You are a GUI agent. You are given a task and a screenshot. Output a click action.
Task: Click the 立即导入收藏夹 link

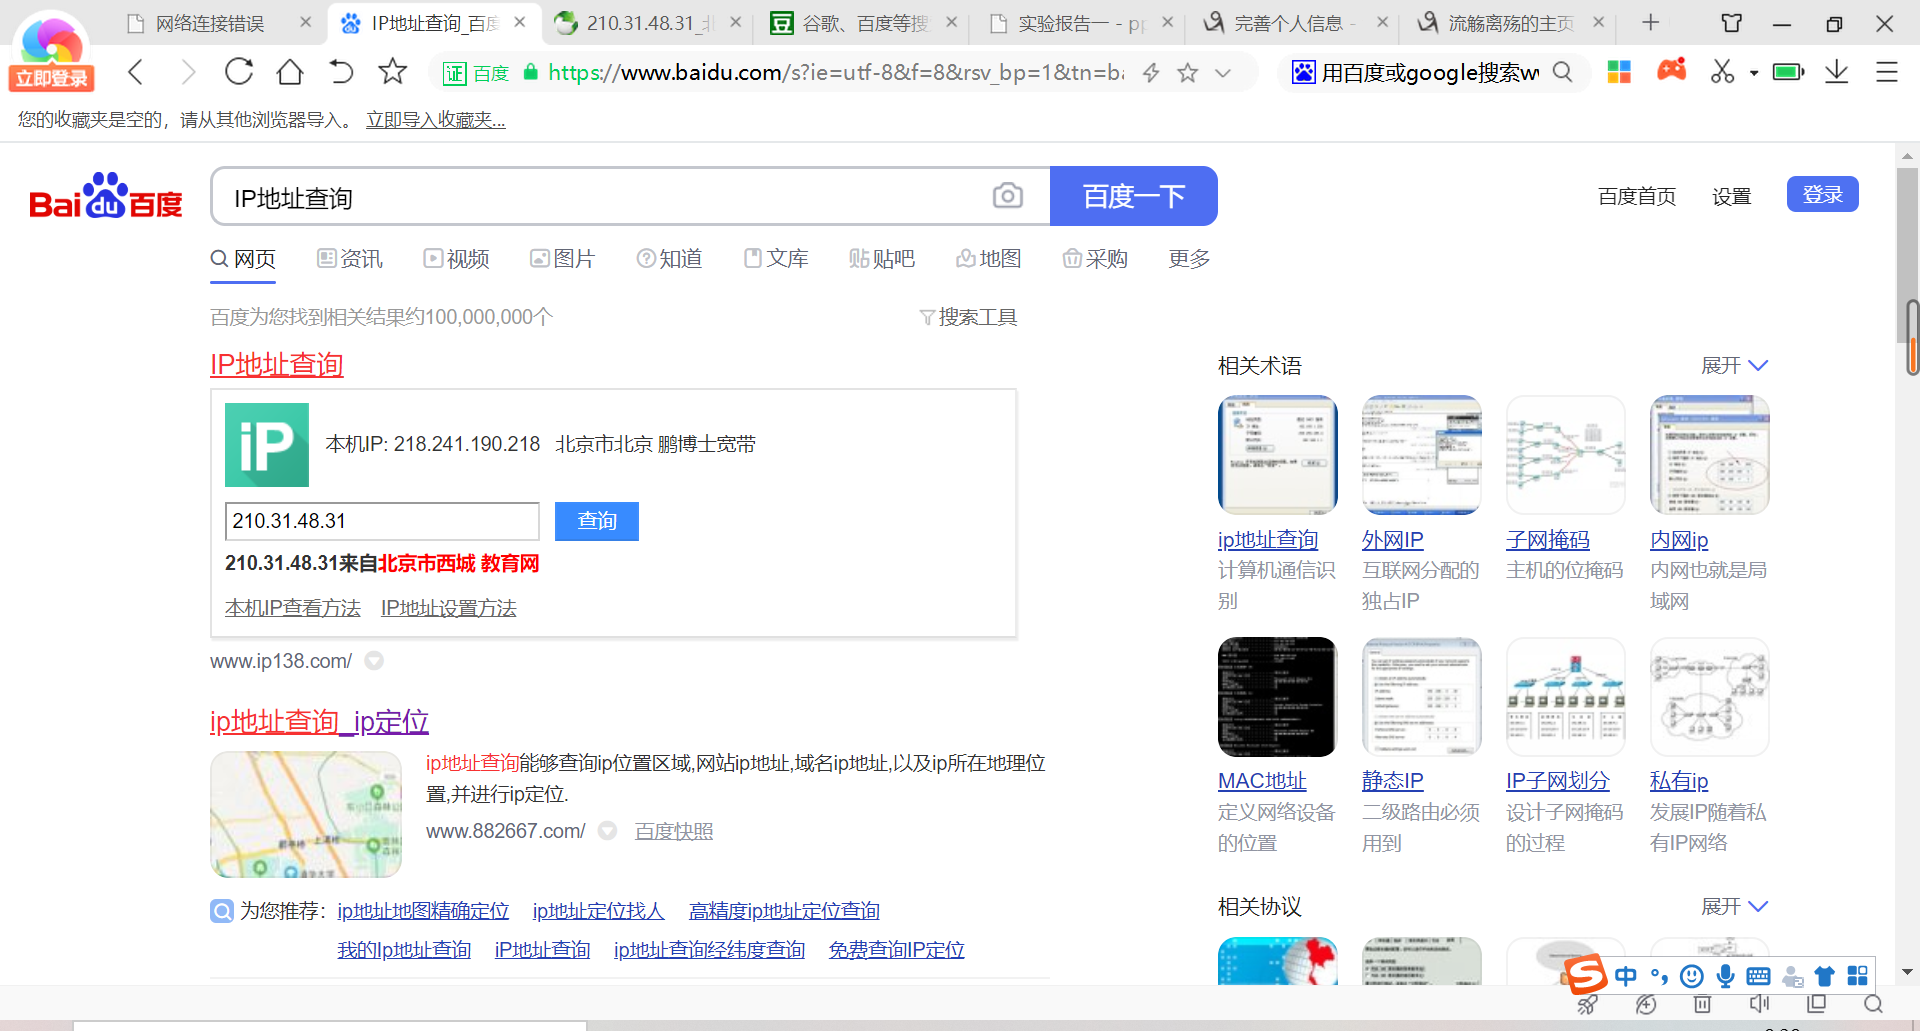tap(436, 120)
